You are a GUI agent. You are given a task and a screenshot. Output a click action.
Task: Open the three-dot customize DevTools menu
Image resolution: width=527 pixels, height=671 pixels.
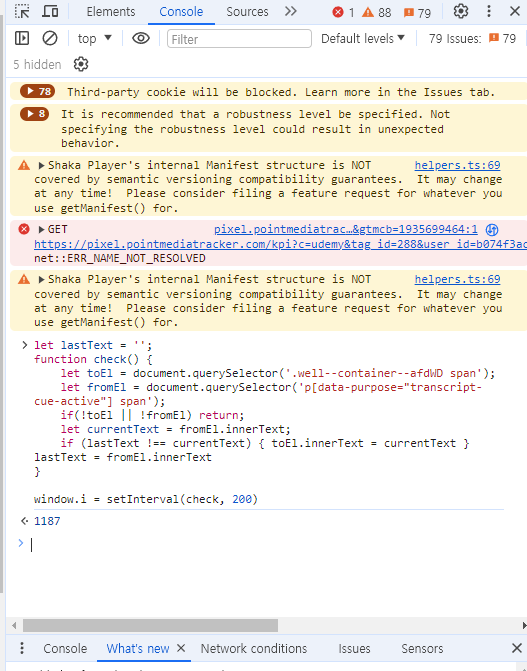tap(488, 12)
